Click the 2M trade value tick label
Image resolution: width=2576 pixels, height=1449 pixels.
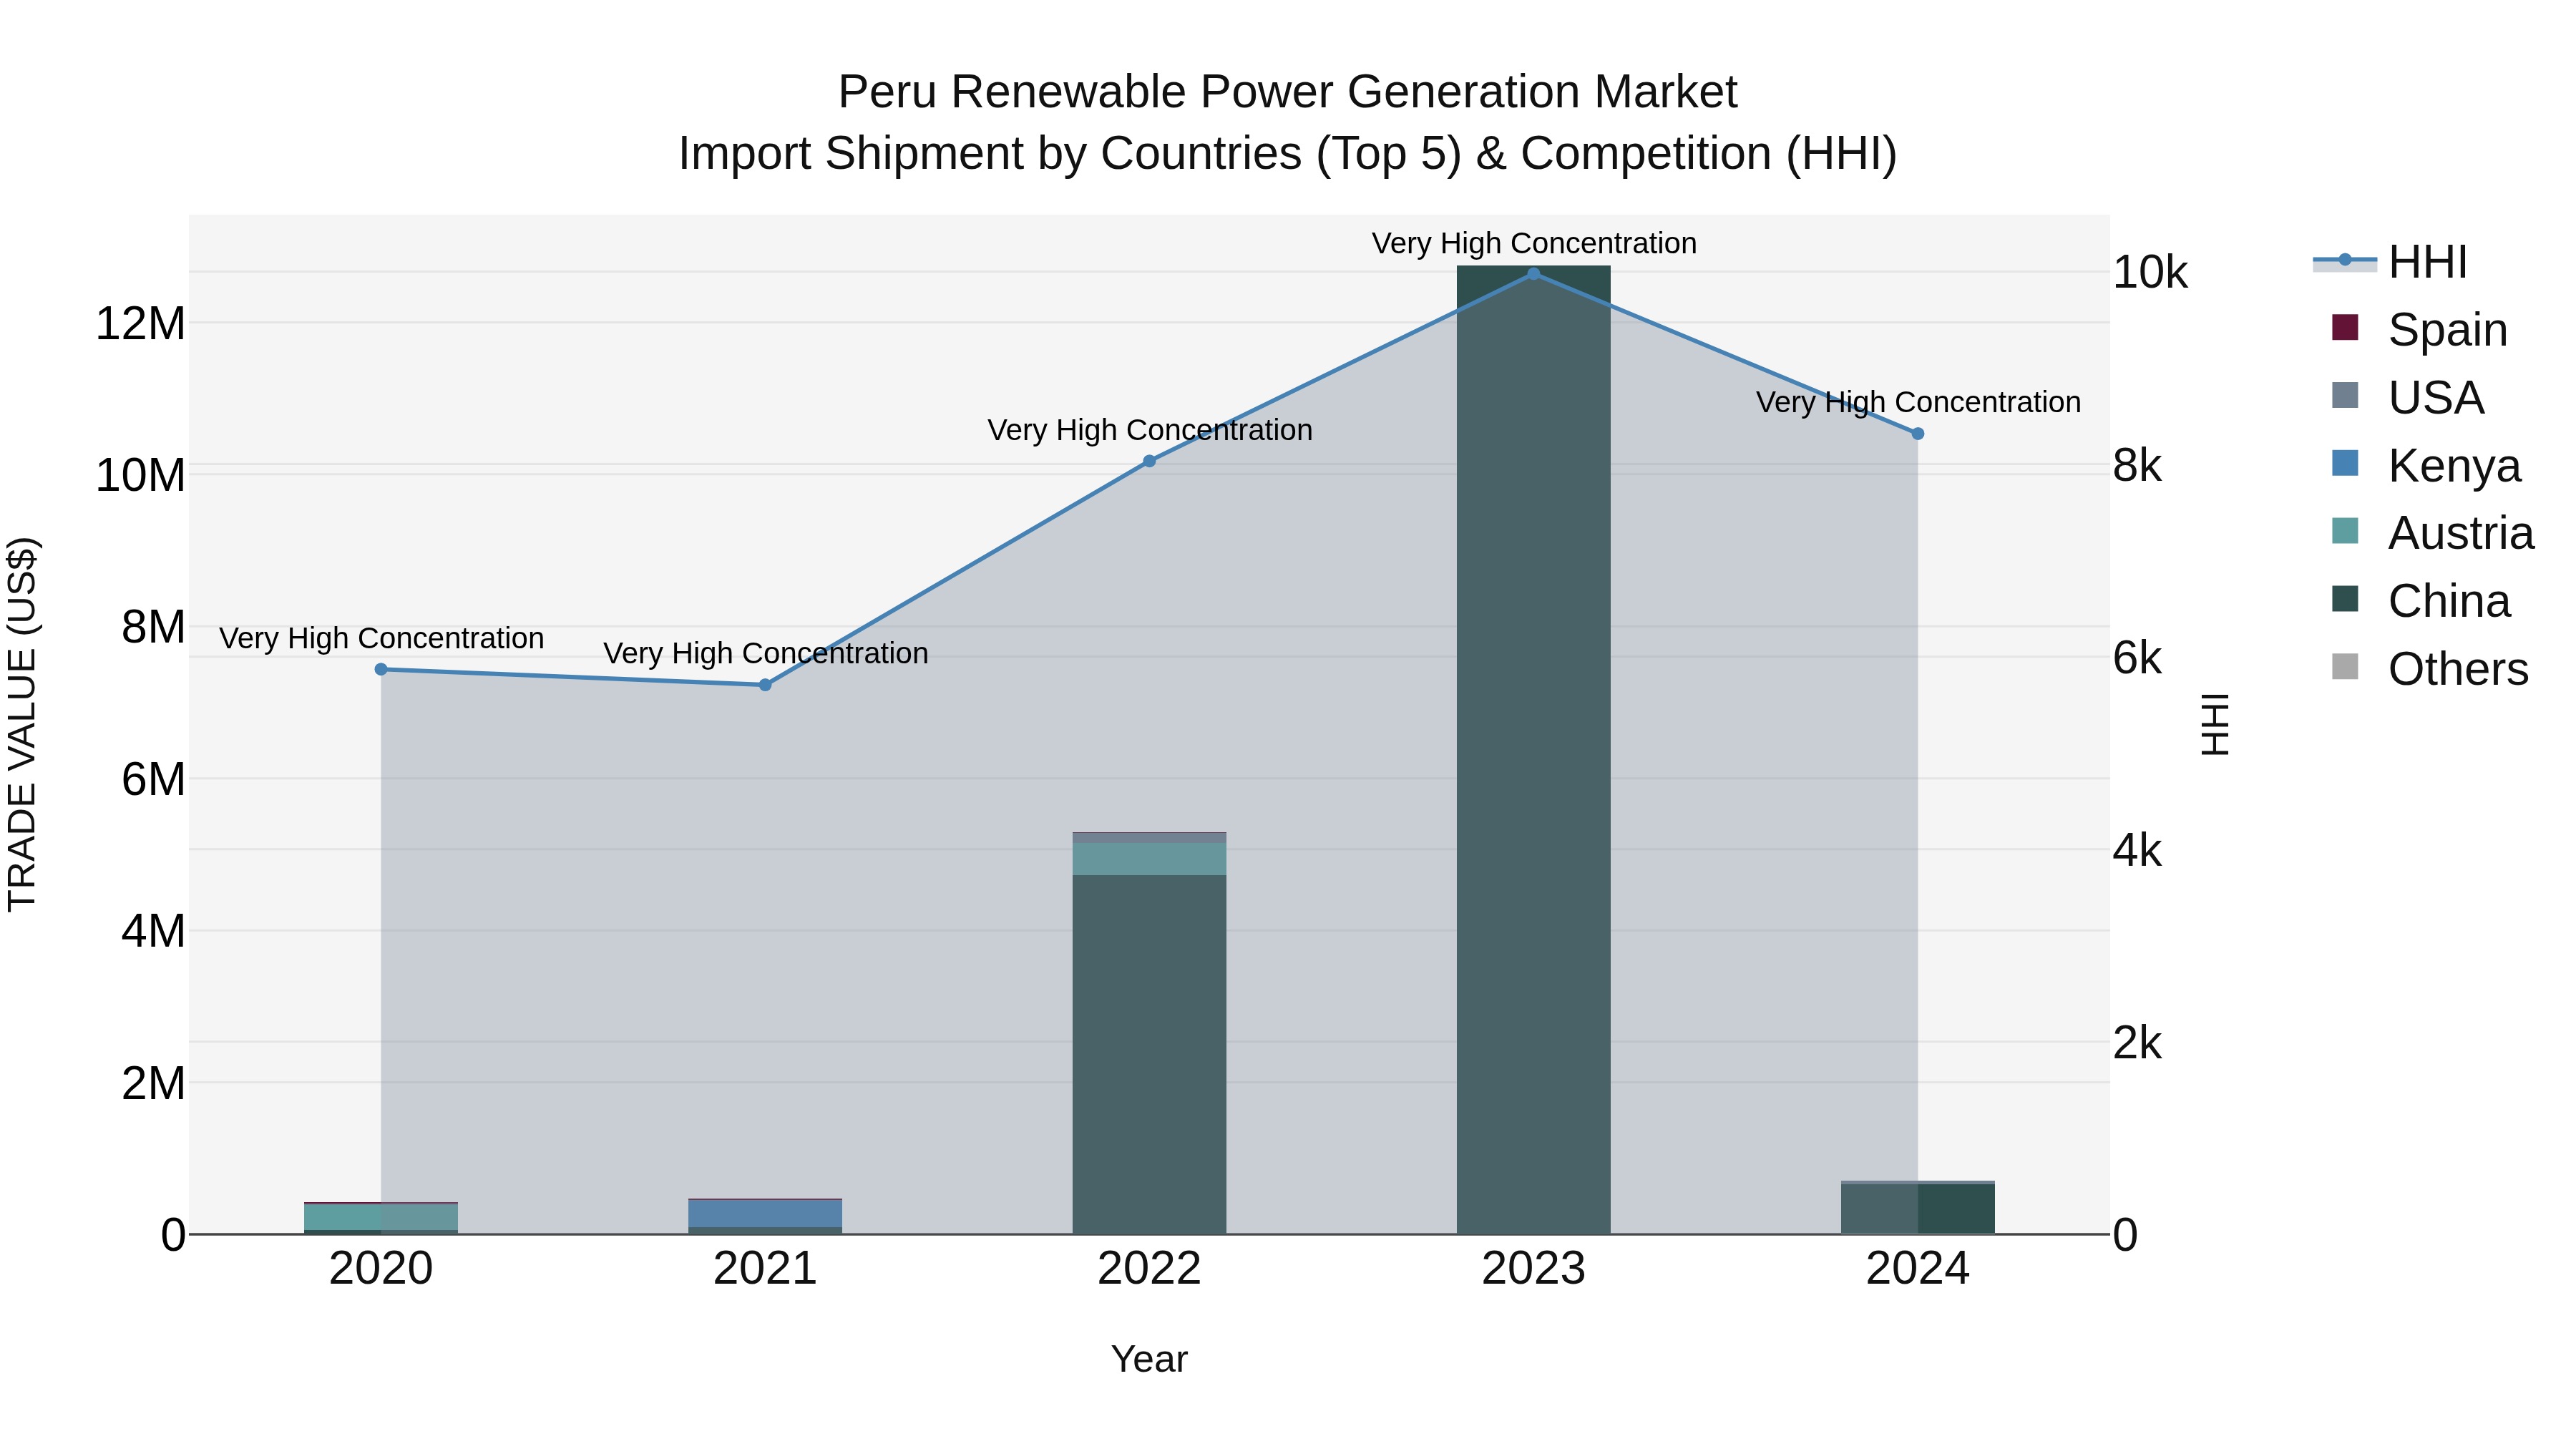153,1083
